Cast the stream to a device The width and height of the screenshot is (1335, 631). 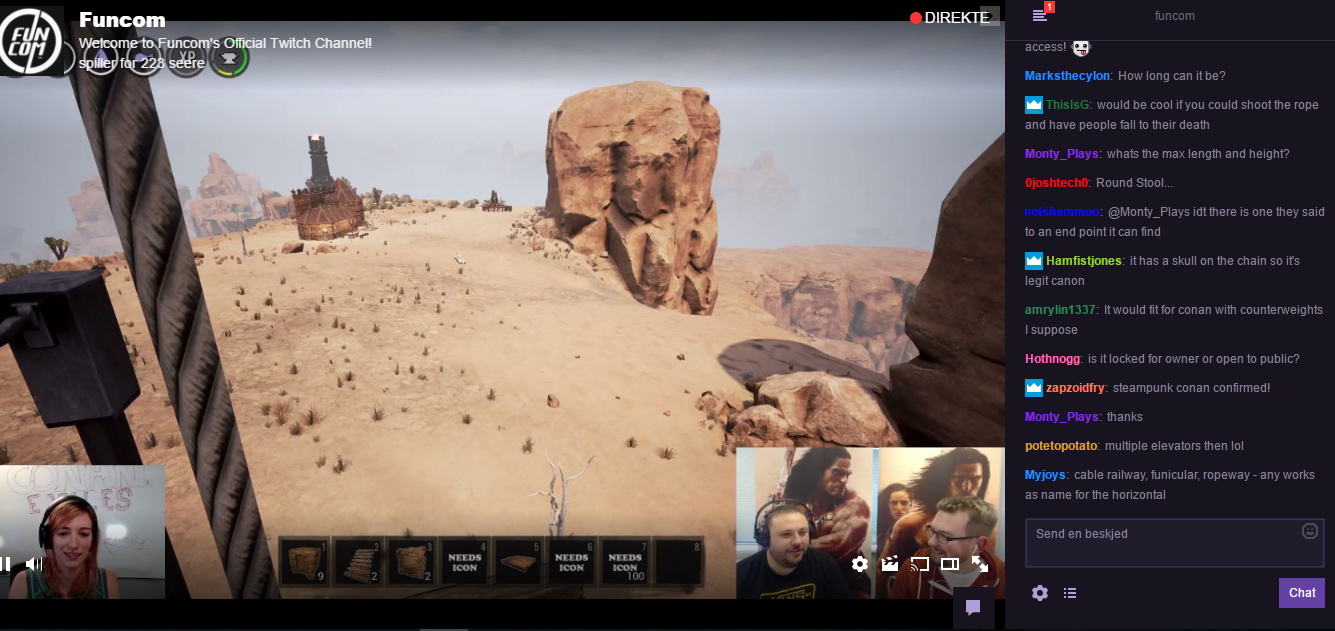920,564
